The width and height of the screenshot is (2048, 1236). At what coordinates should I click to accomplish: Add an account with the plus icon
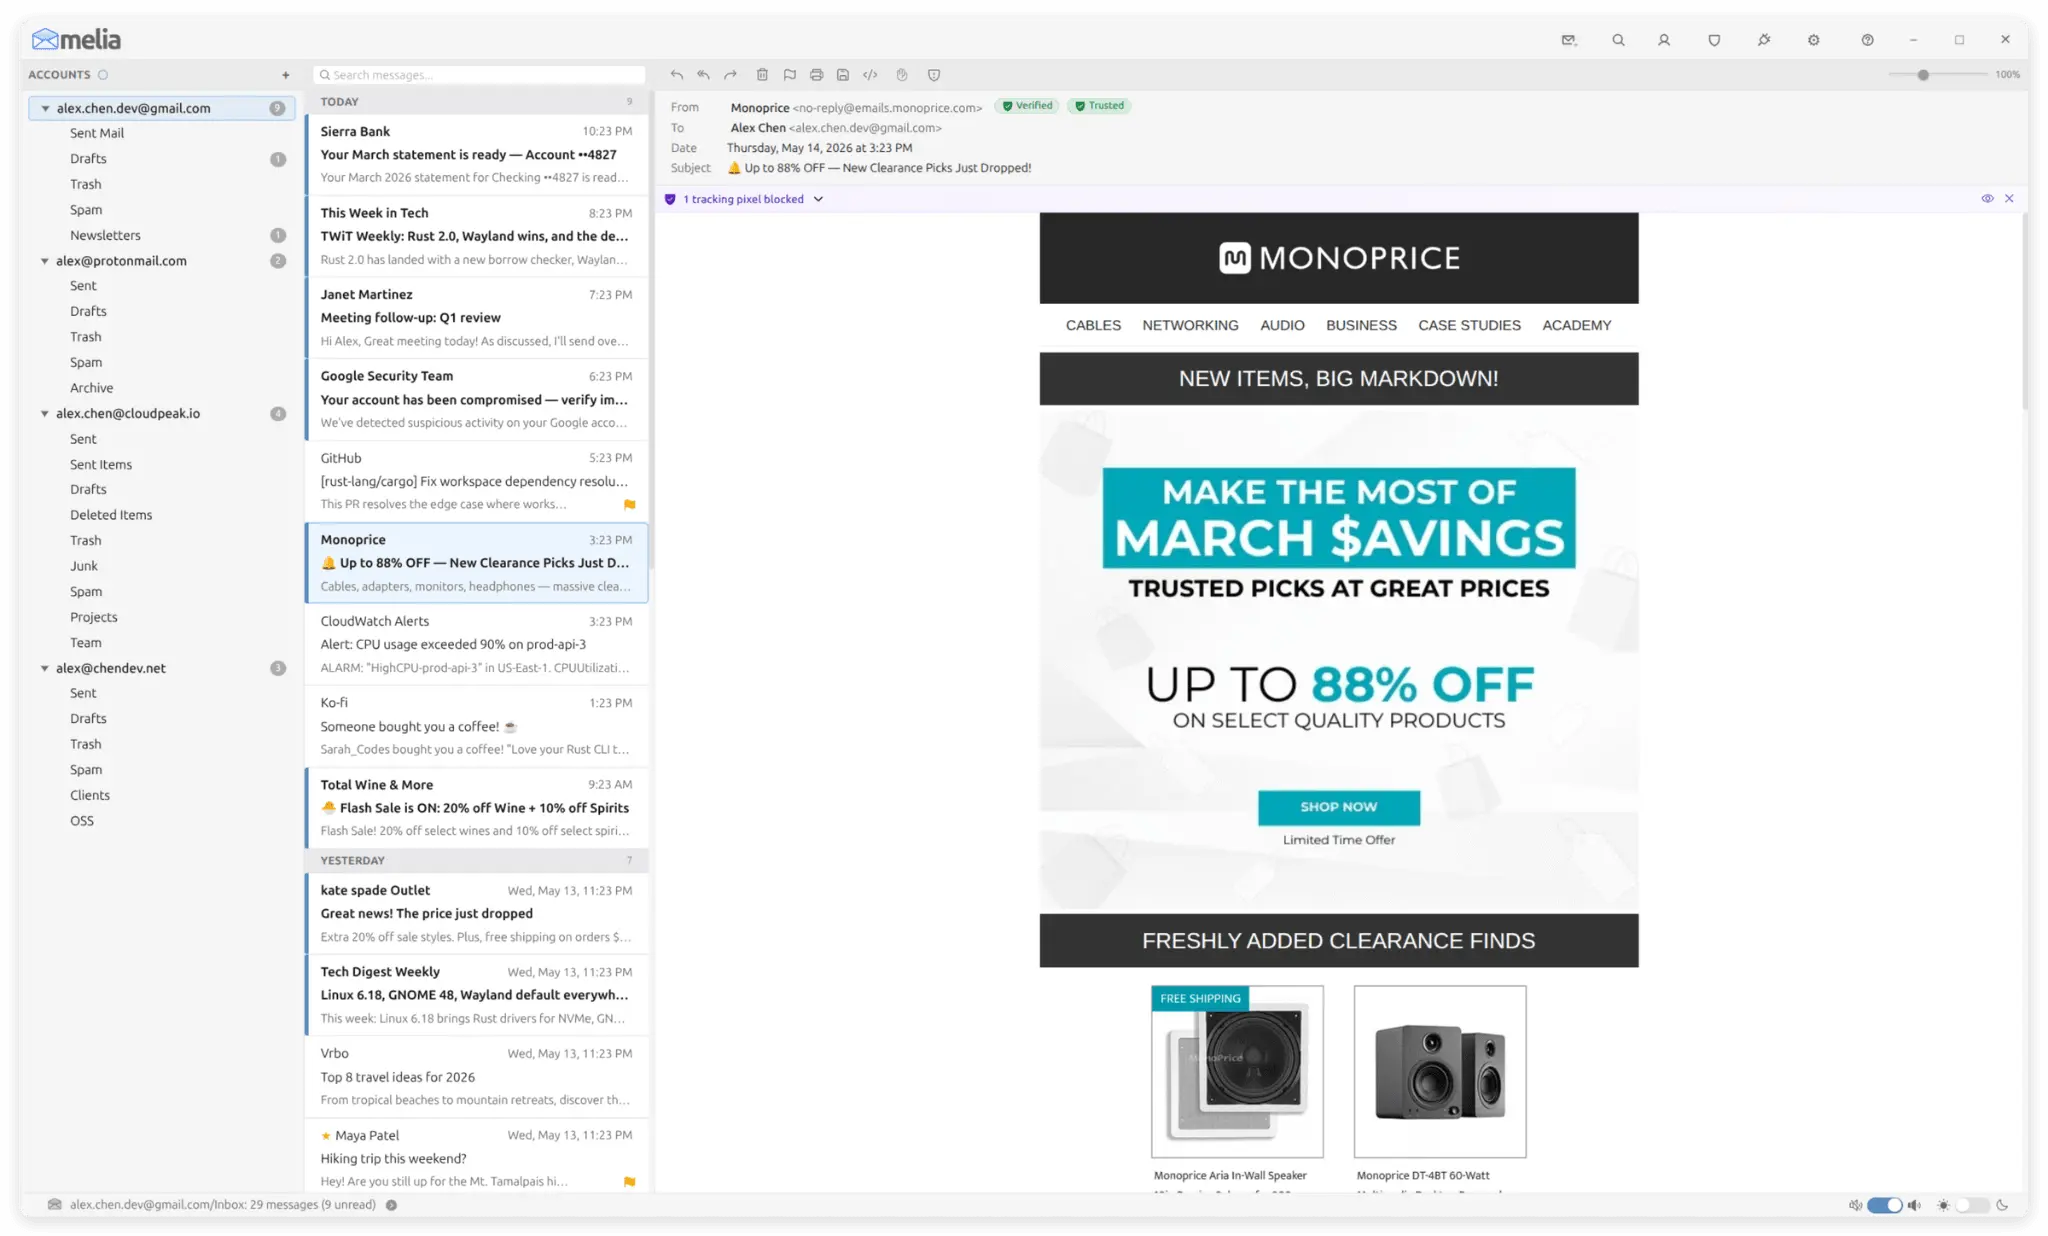[286, 75]
